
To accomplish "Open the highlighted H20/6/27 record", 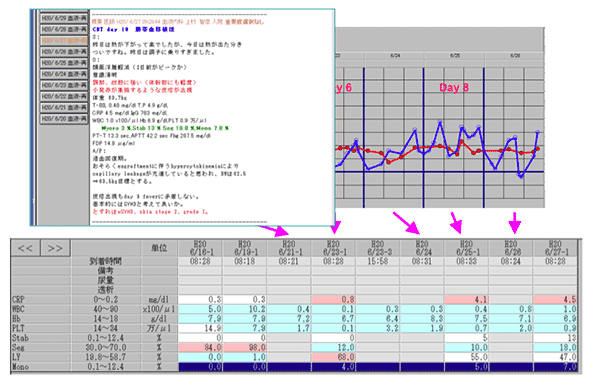I will [64, 40].
